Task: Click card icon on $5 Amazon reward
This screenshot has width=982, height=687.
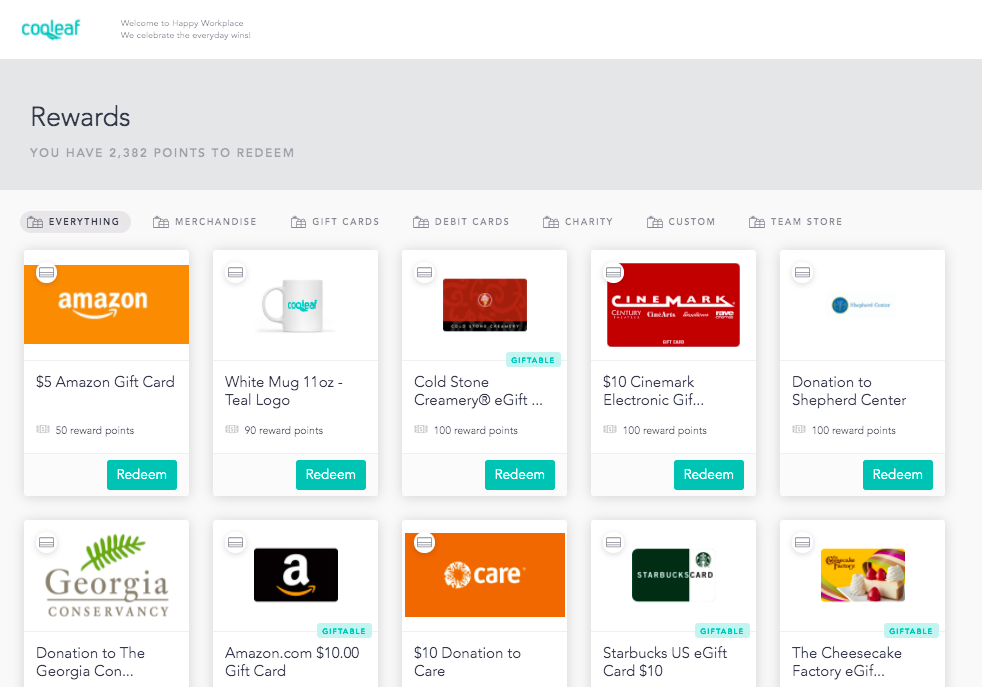Action: pyautogui.click(x=46, y=272)
